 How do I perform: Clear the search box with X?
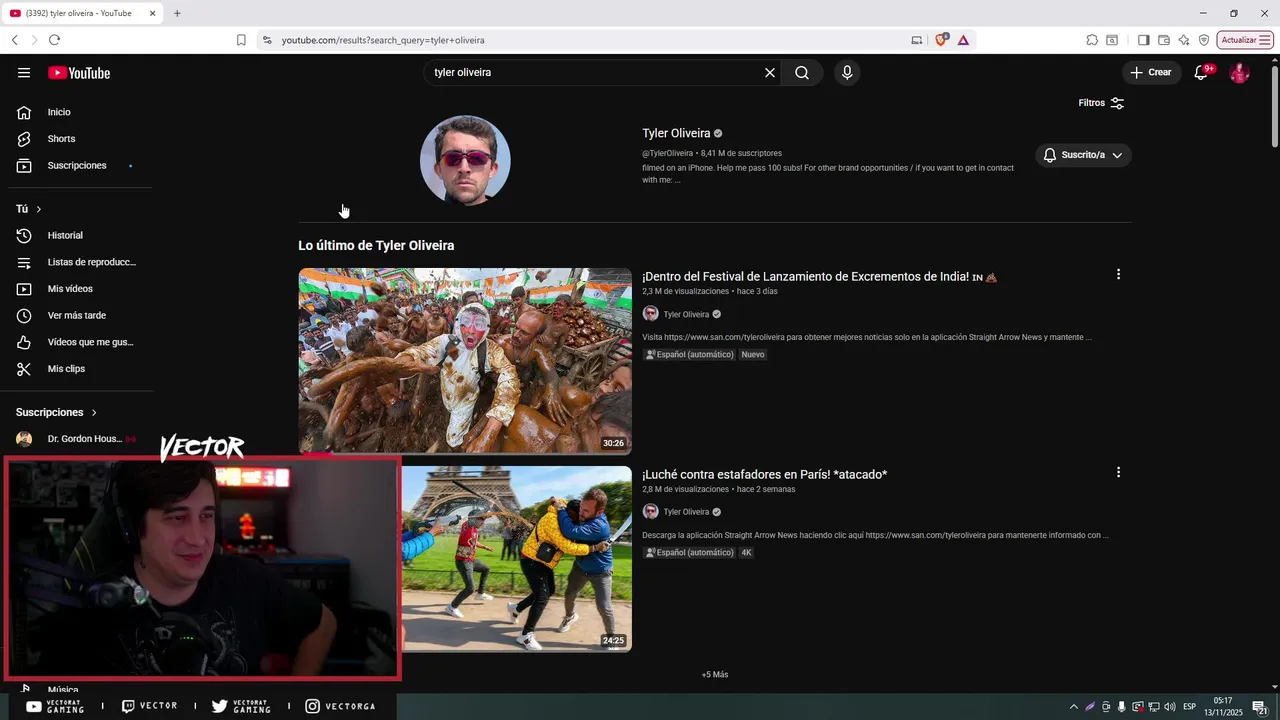tap(770, 73)
